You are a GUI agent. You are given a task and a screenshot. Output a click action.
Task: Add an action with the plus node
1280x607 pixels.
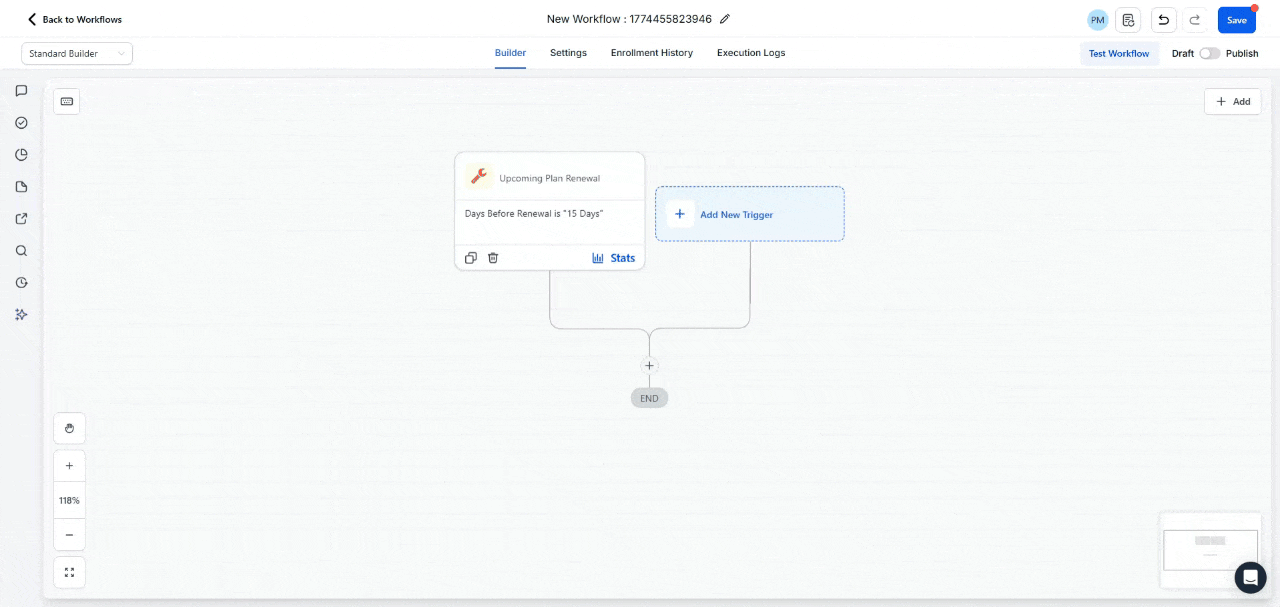649,366
